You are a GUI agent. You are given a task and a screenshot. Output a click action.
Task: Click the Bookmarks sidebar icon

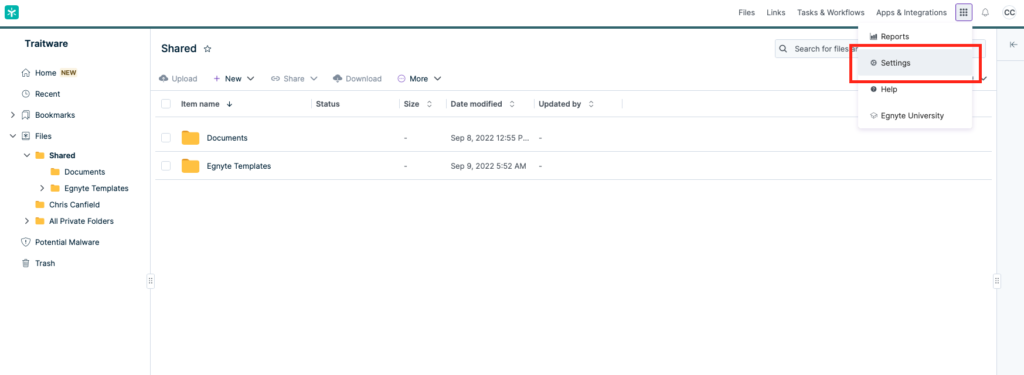coord(26,115)
